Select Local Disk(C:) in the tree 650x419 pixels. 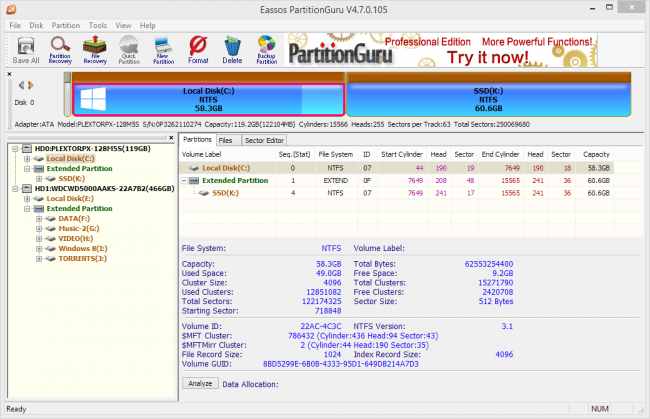point(70,159)
